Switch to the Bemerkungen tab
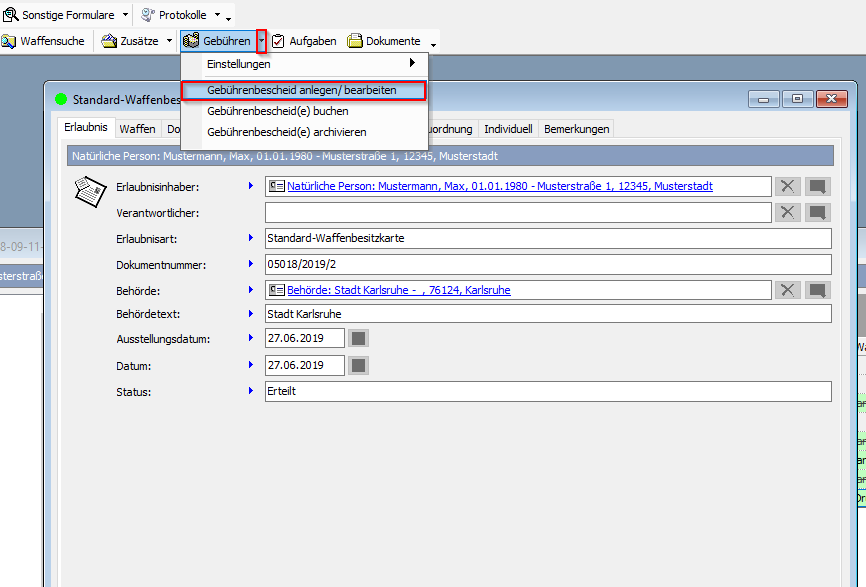Viewport: 866px width, 587px height. pyautogui.click(x=575, y=129)
